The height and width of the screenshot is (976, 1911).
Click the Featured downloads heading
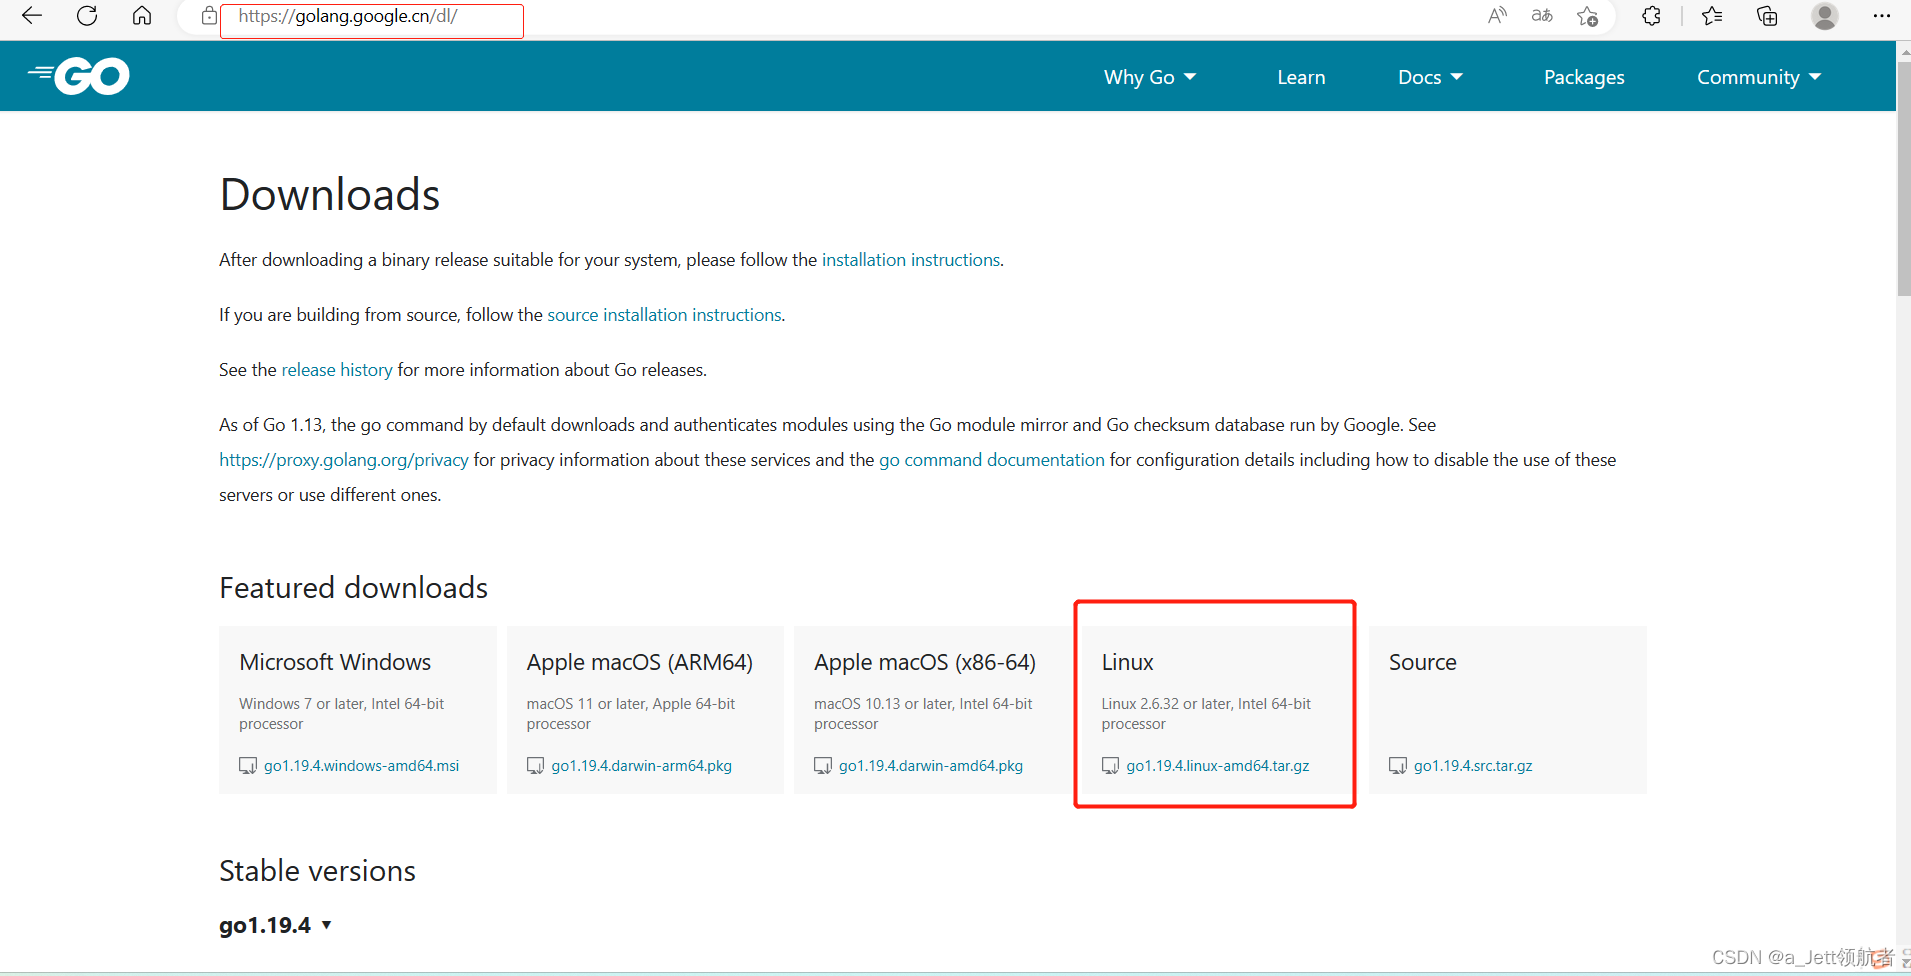(x=353, y=588)
